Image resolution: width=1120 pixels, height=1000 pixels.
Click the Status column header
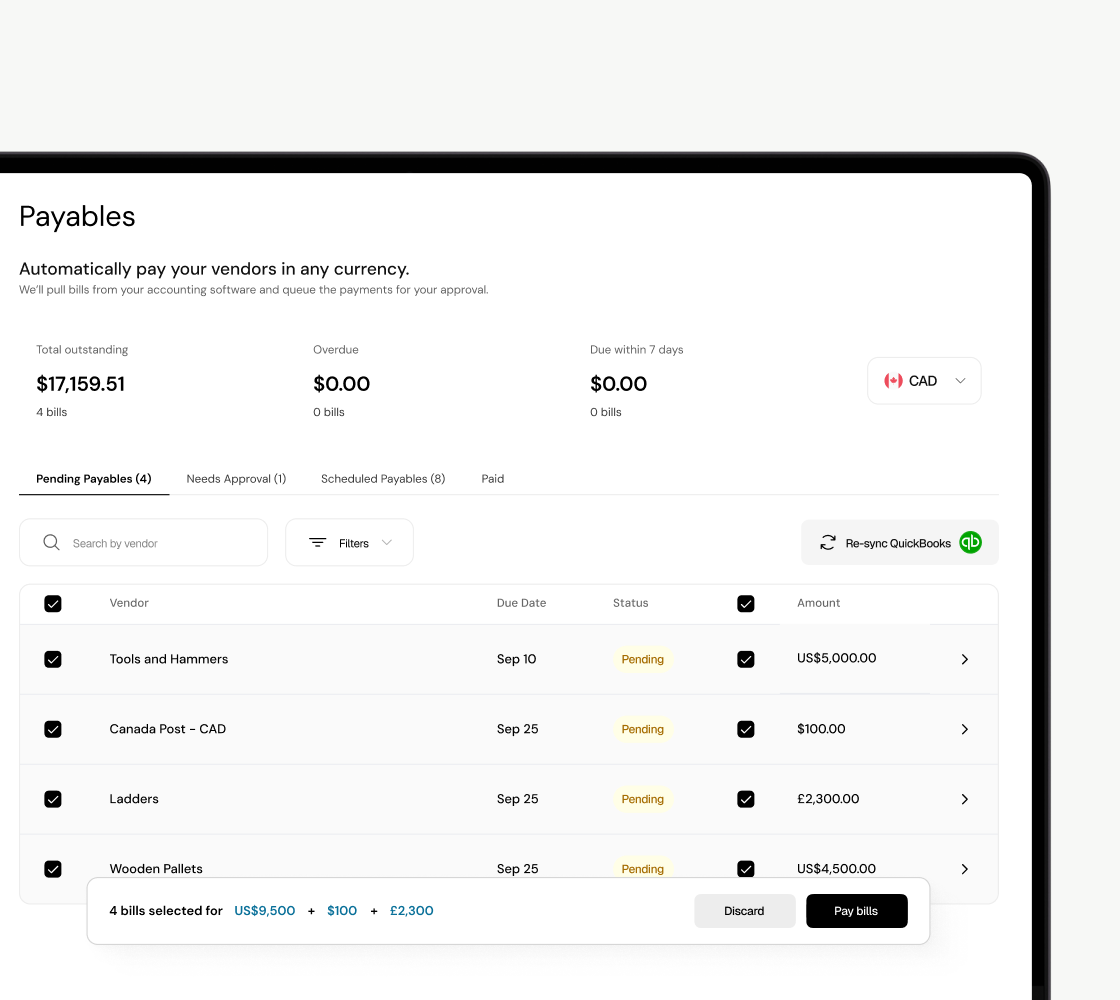[631, 603]
